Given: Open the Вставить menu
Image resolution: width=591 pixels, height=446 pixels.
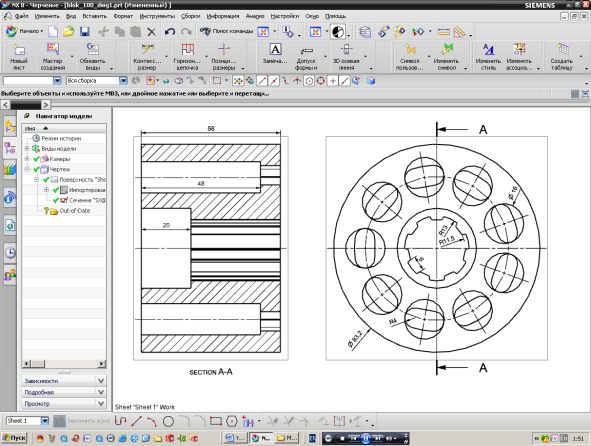Looking at the screenshot, I should tap(95, 16).
